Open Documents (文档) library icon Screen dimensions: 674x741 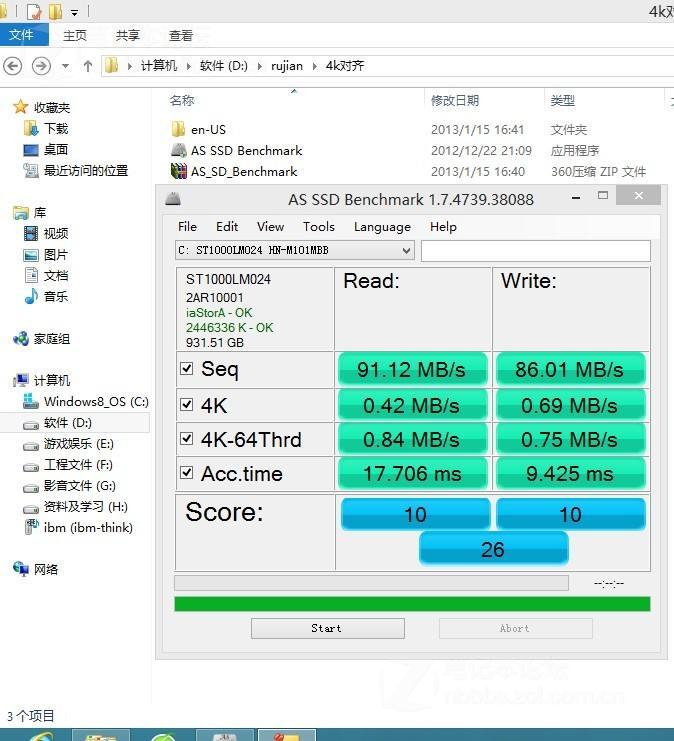[x=31, y=275]
